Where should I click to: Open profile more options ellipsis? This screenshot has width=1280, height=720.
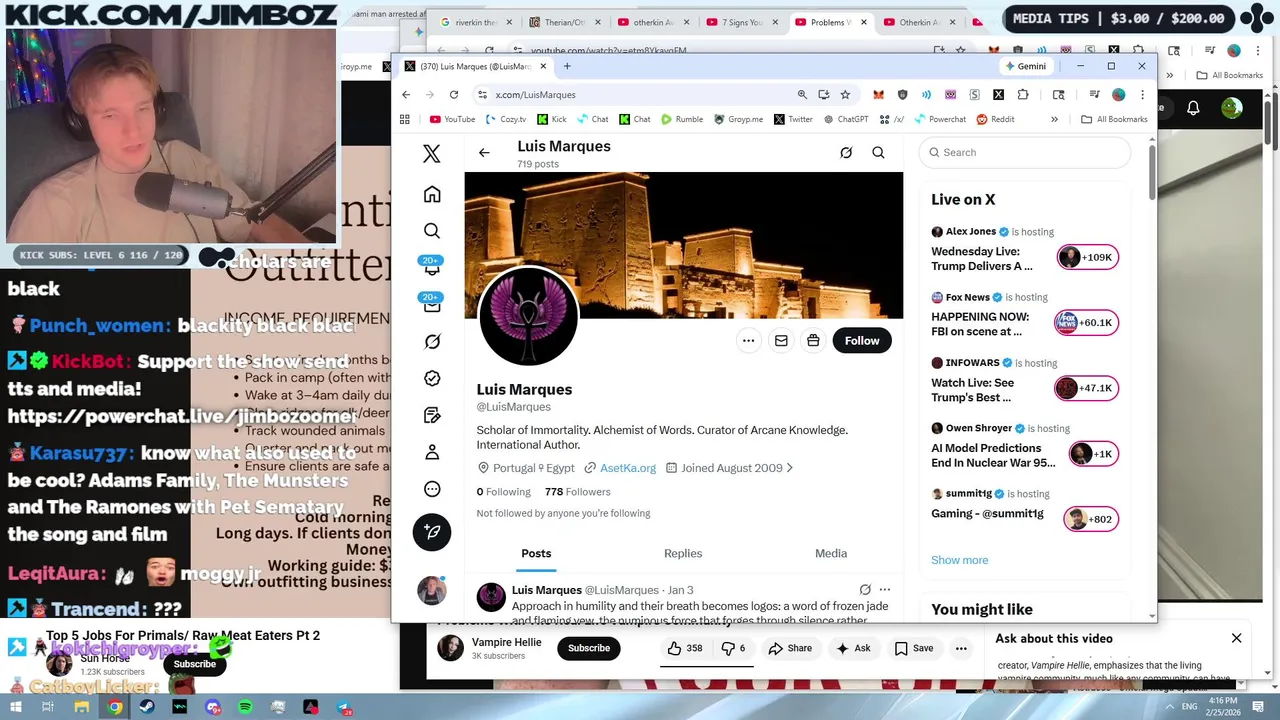[x=748, y=341]
